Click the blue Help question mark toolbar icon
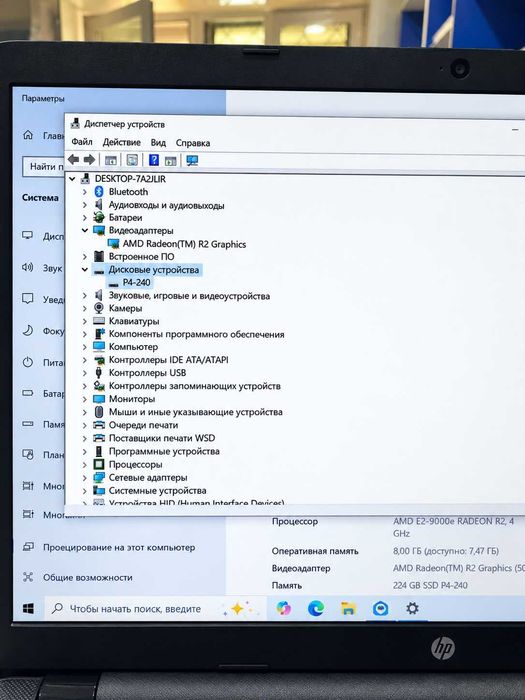The width and height of the screenshot is (525, 700). pyautogui.click(x=154, y=160)
